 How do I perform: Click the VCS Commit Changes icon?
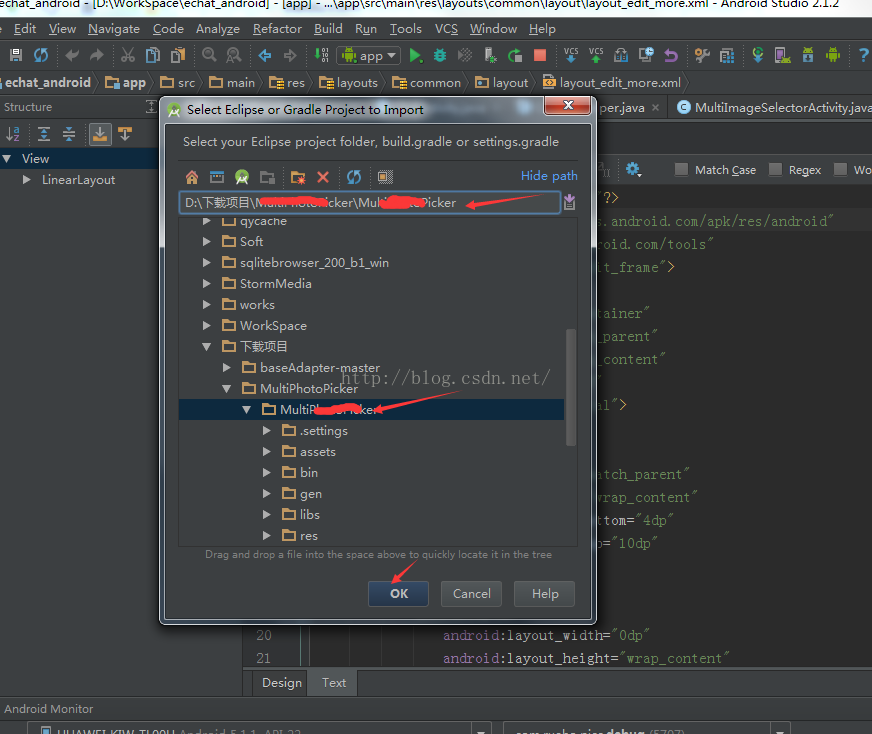(596, 55)
